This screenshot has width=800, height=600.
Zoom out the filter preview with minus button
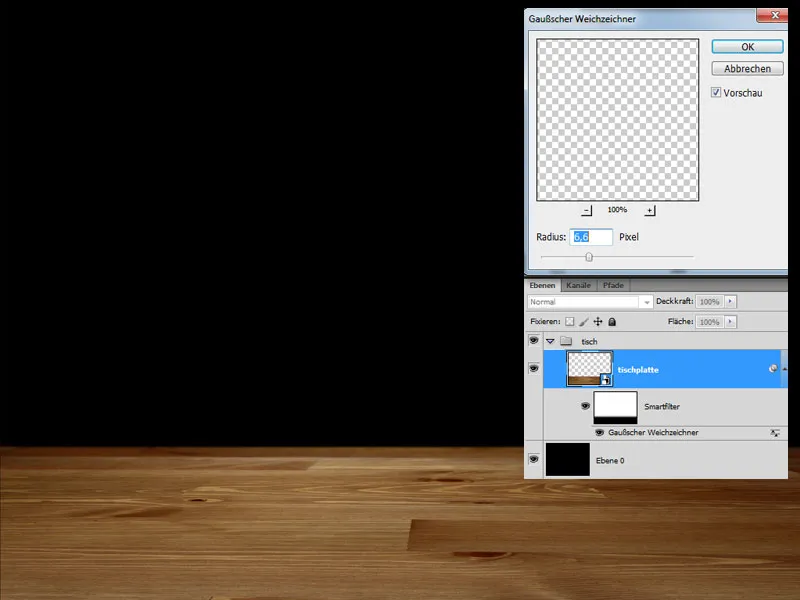point(587,210)
